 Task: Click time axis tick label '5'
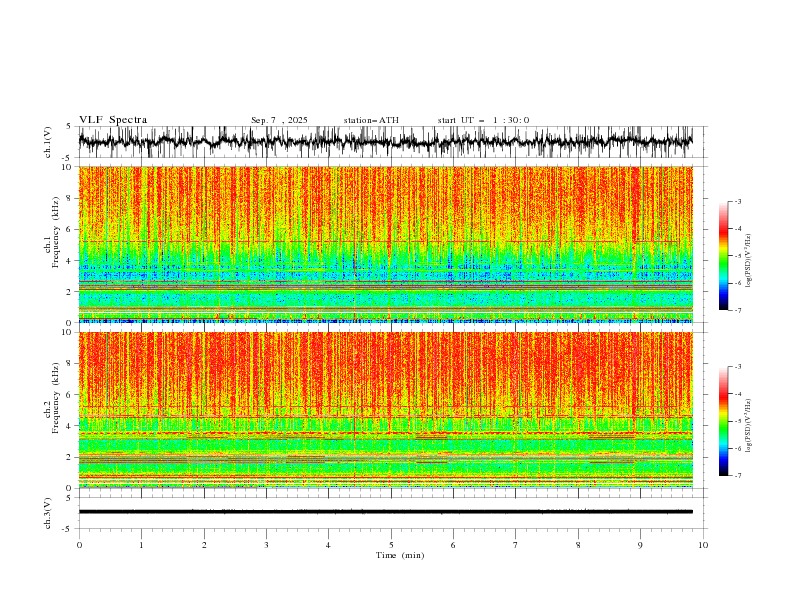point(391,545)
